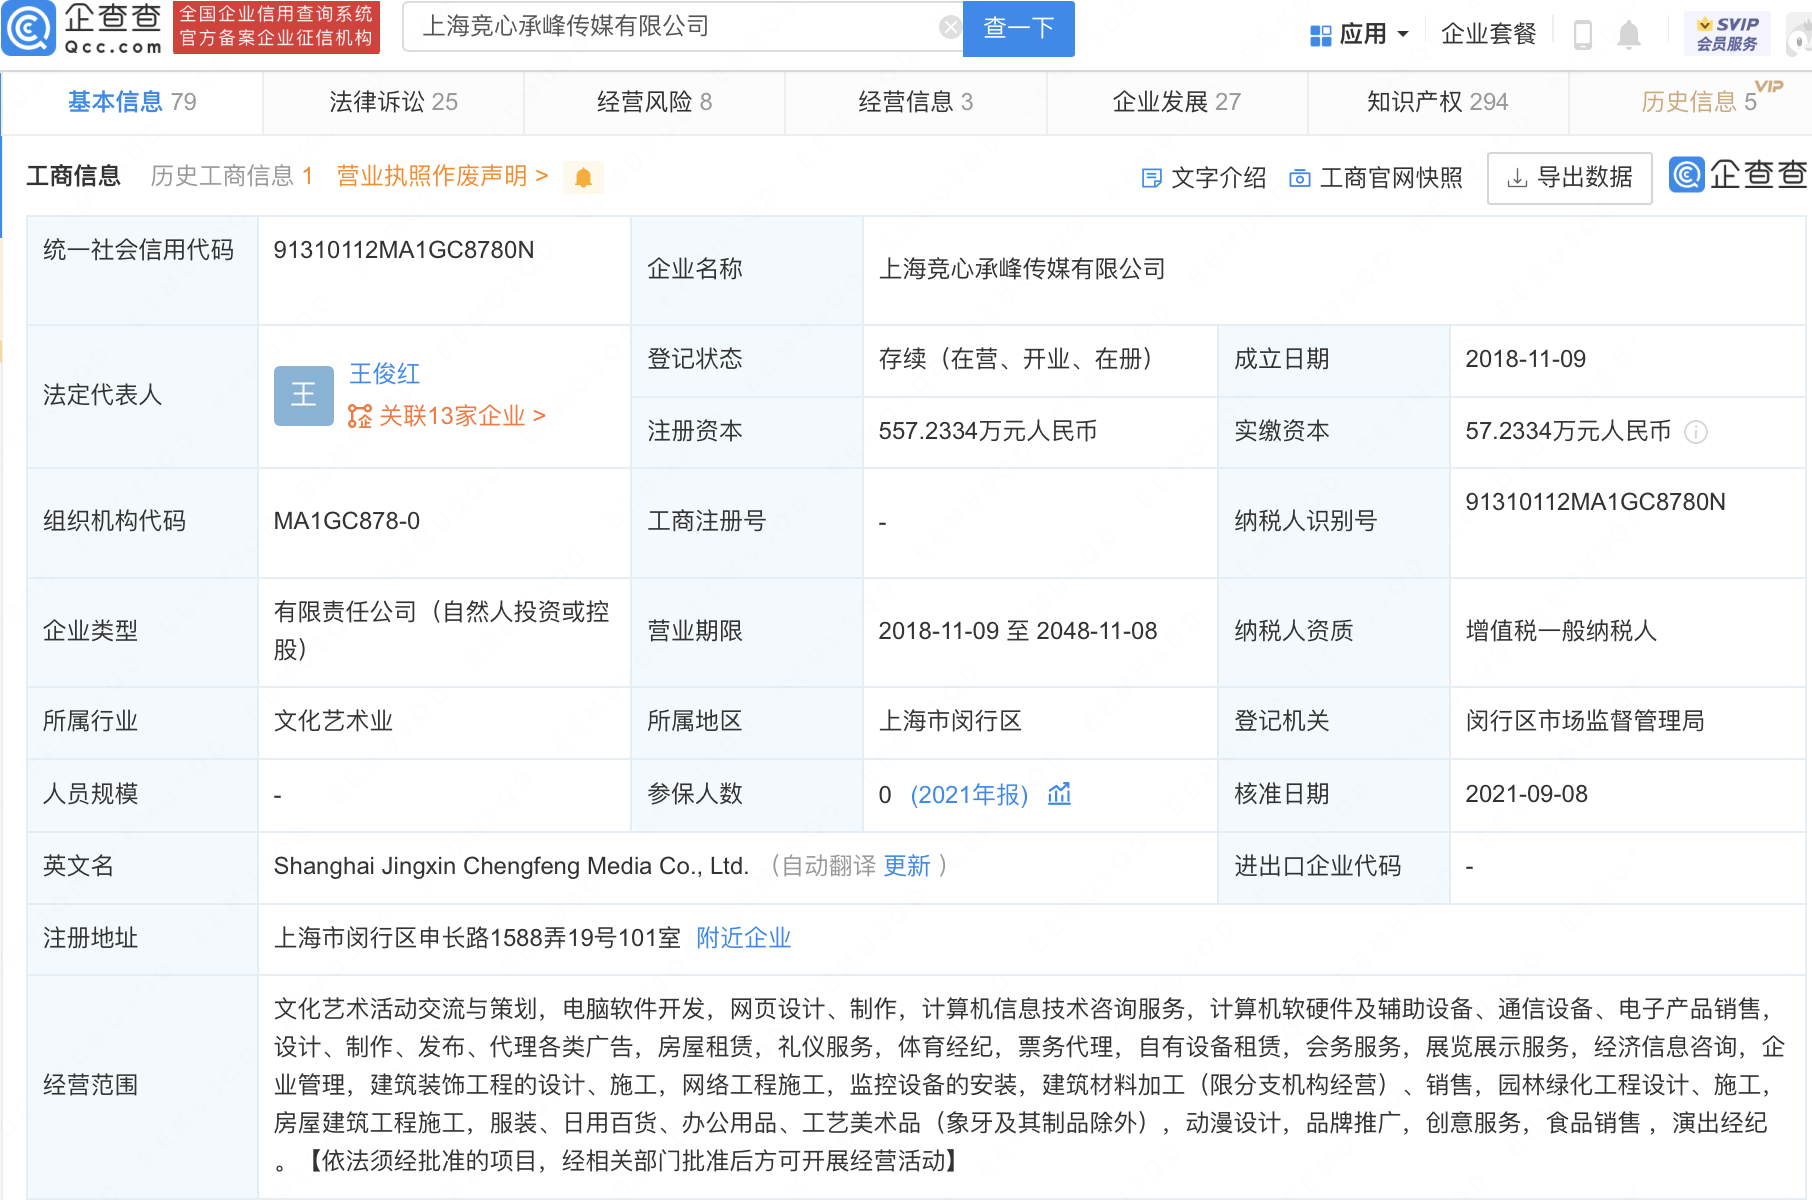Open the chart icon next to the 2021 annual report
Viewport: 1812px width, 1200px height.
tap(1059, 794)
